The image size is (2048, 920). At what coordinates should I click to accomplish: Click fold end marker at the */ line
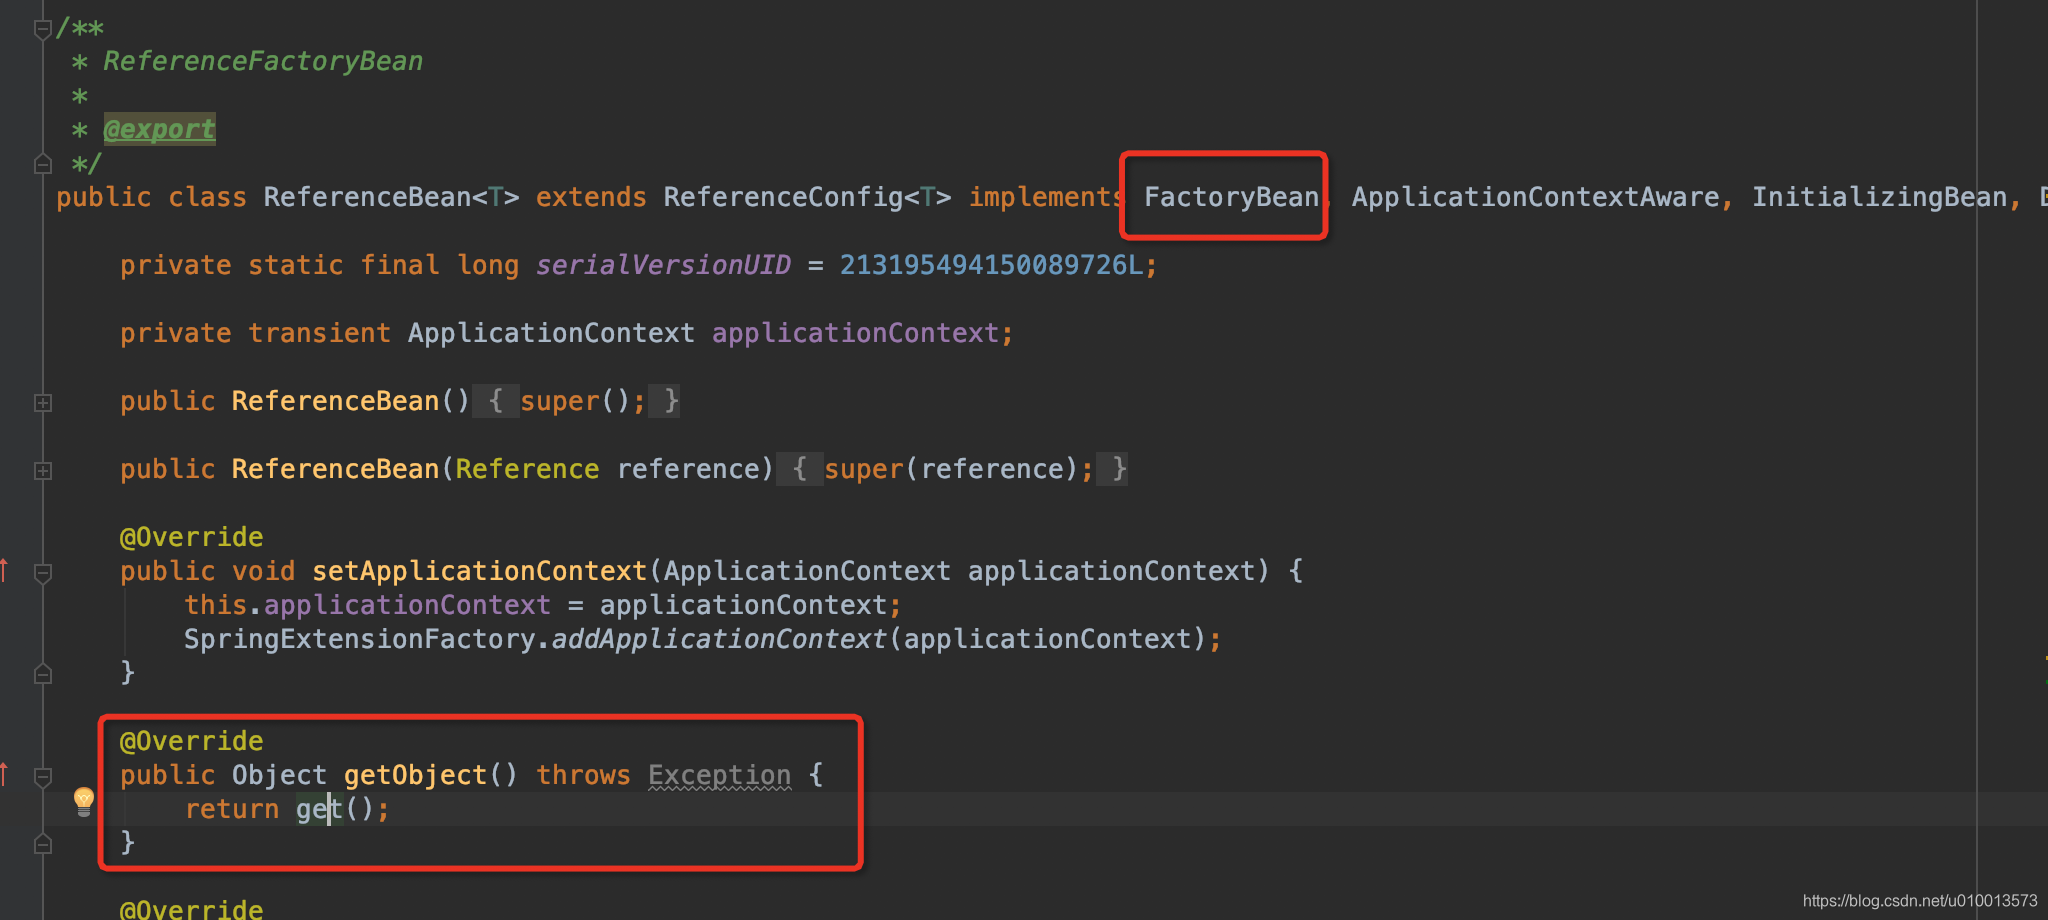(x=43, y=163)
